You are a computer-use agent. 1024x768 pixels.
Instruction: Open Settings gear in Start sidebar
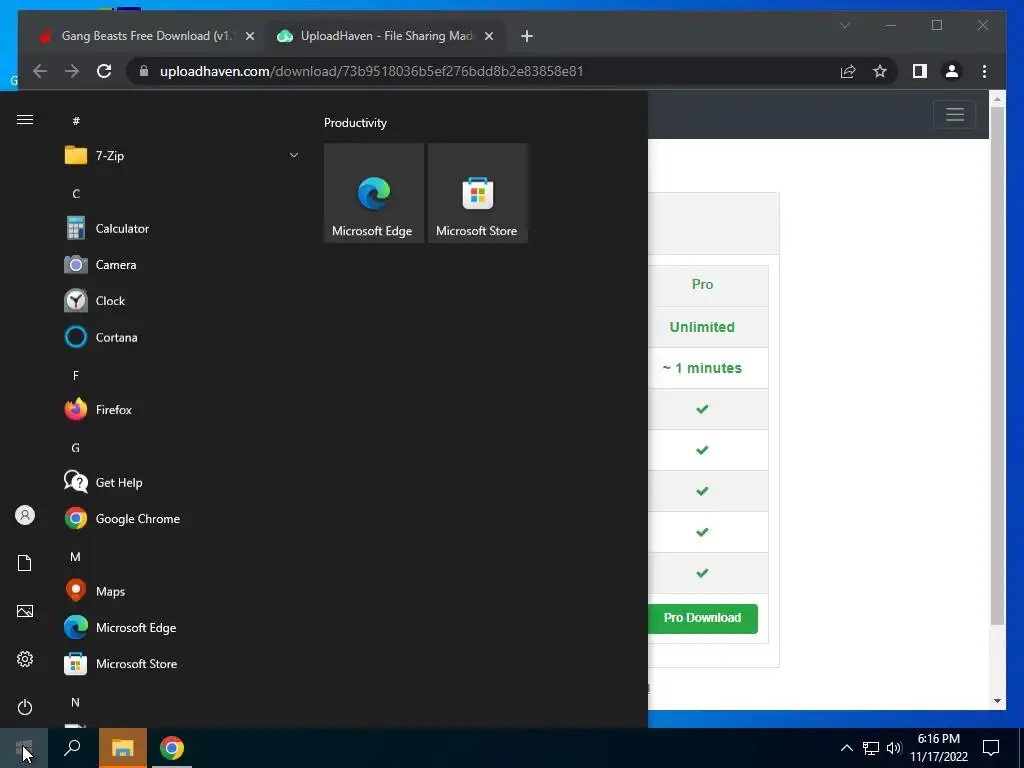coord(25,659)
